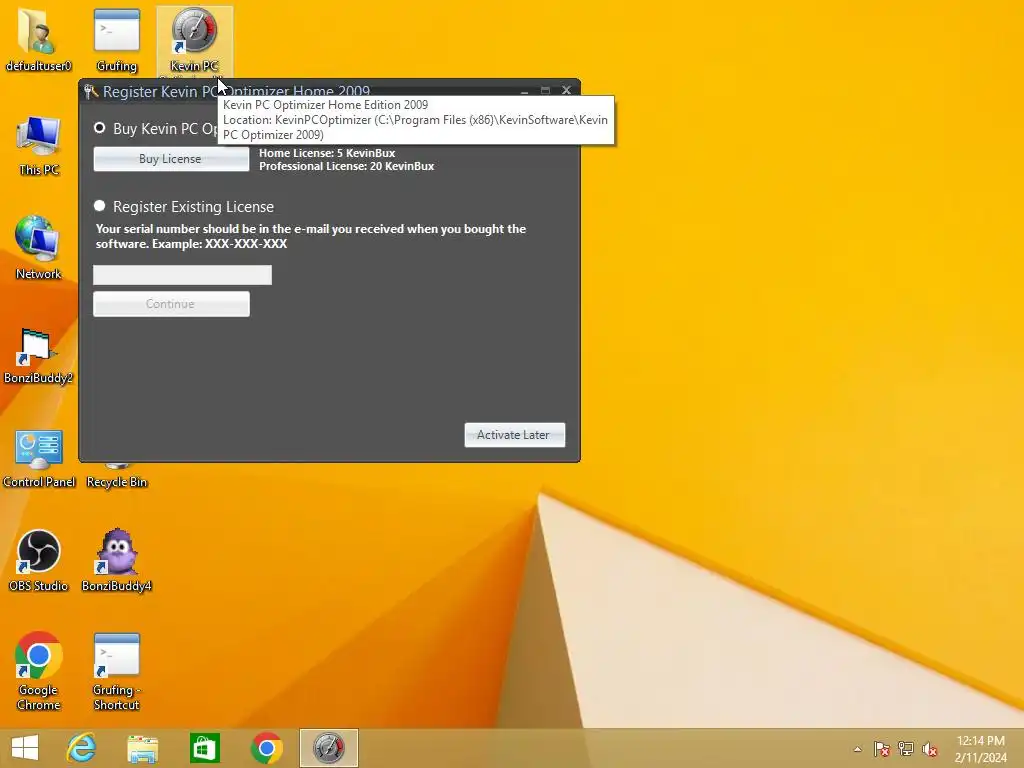The height and width of the screenshot is (768, 1024).
Task: Click the Professional License: 20 KevinBux text
Action: click(347, 166)
